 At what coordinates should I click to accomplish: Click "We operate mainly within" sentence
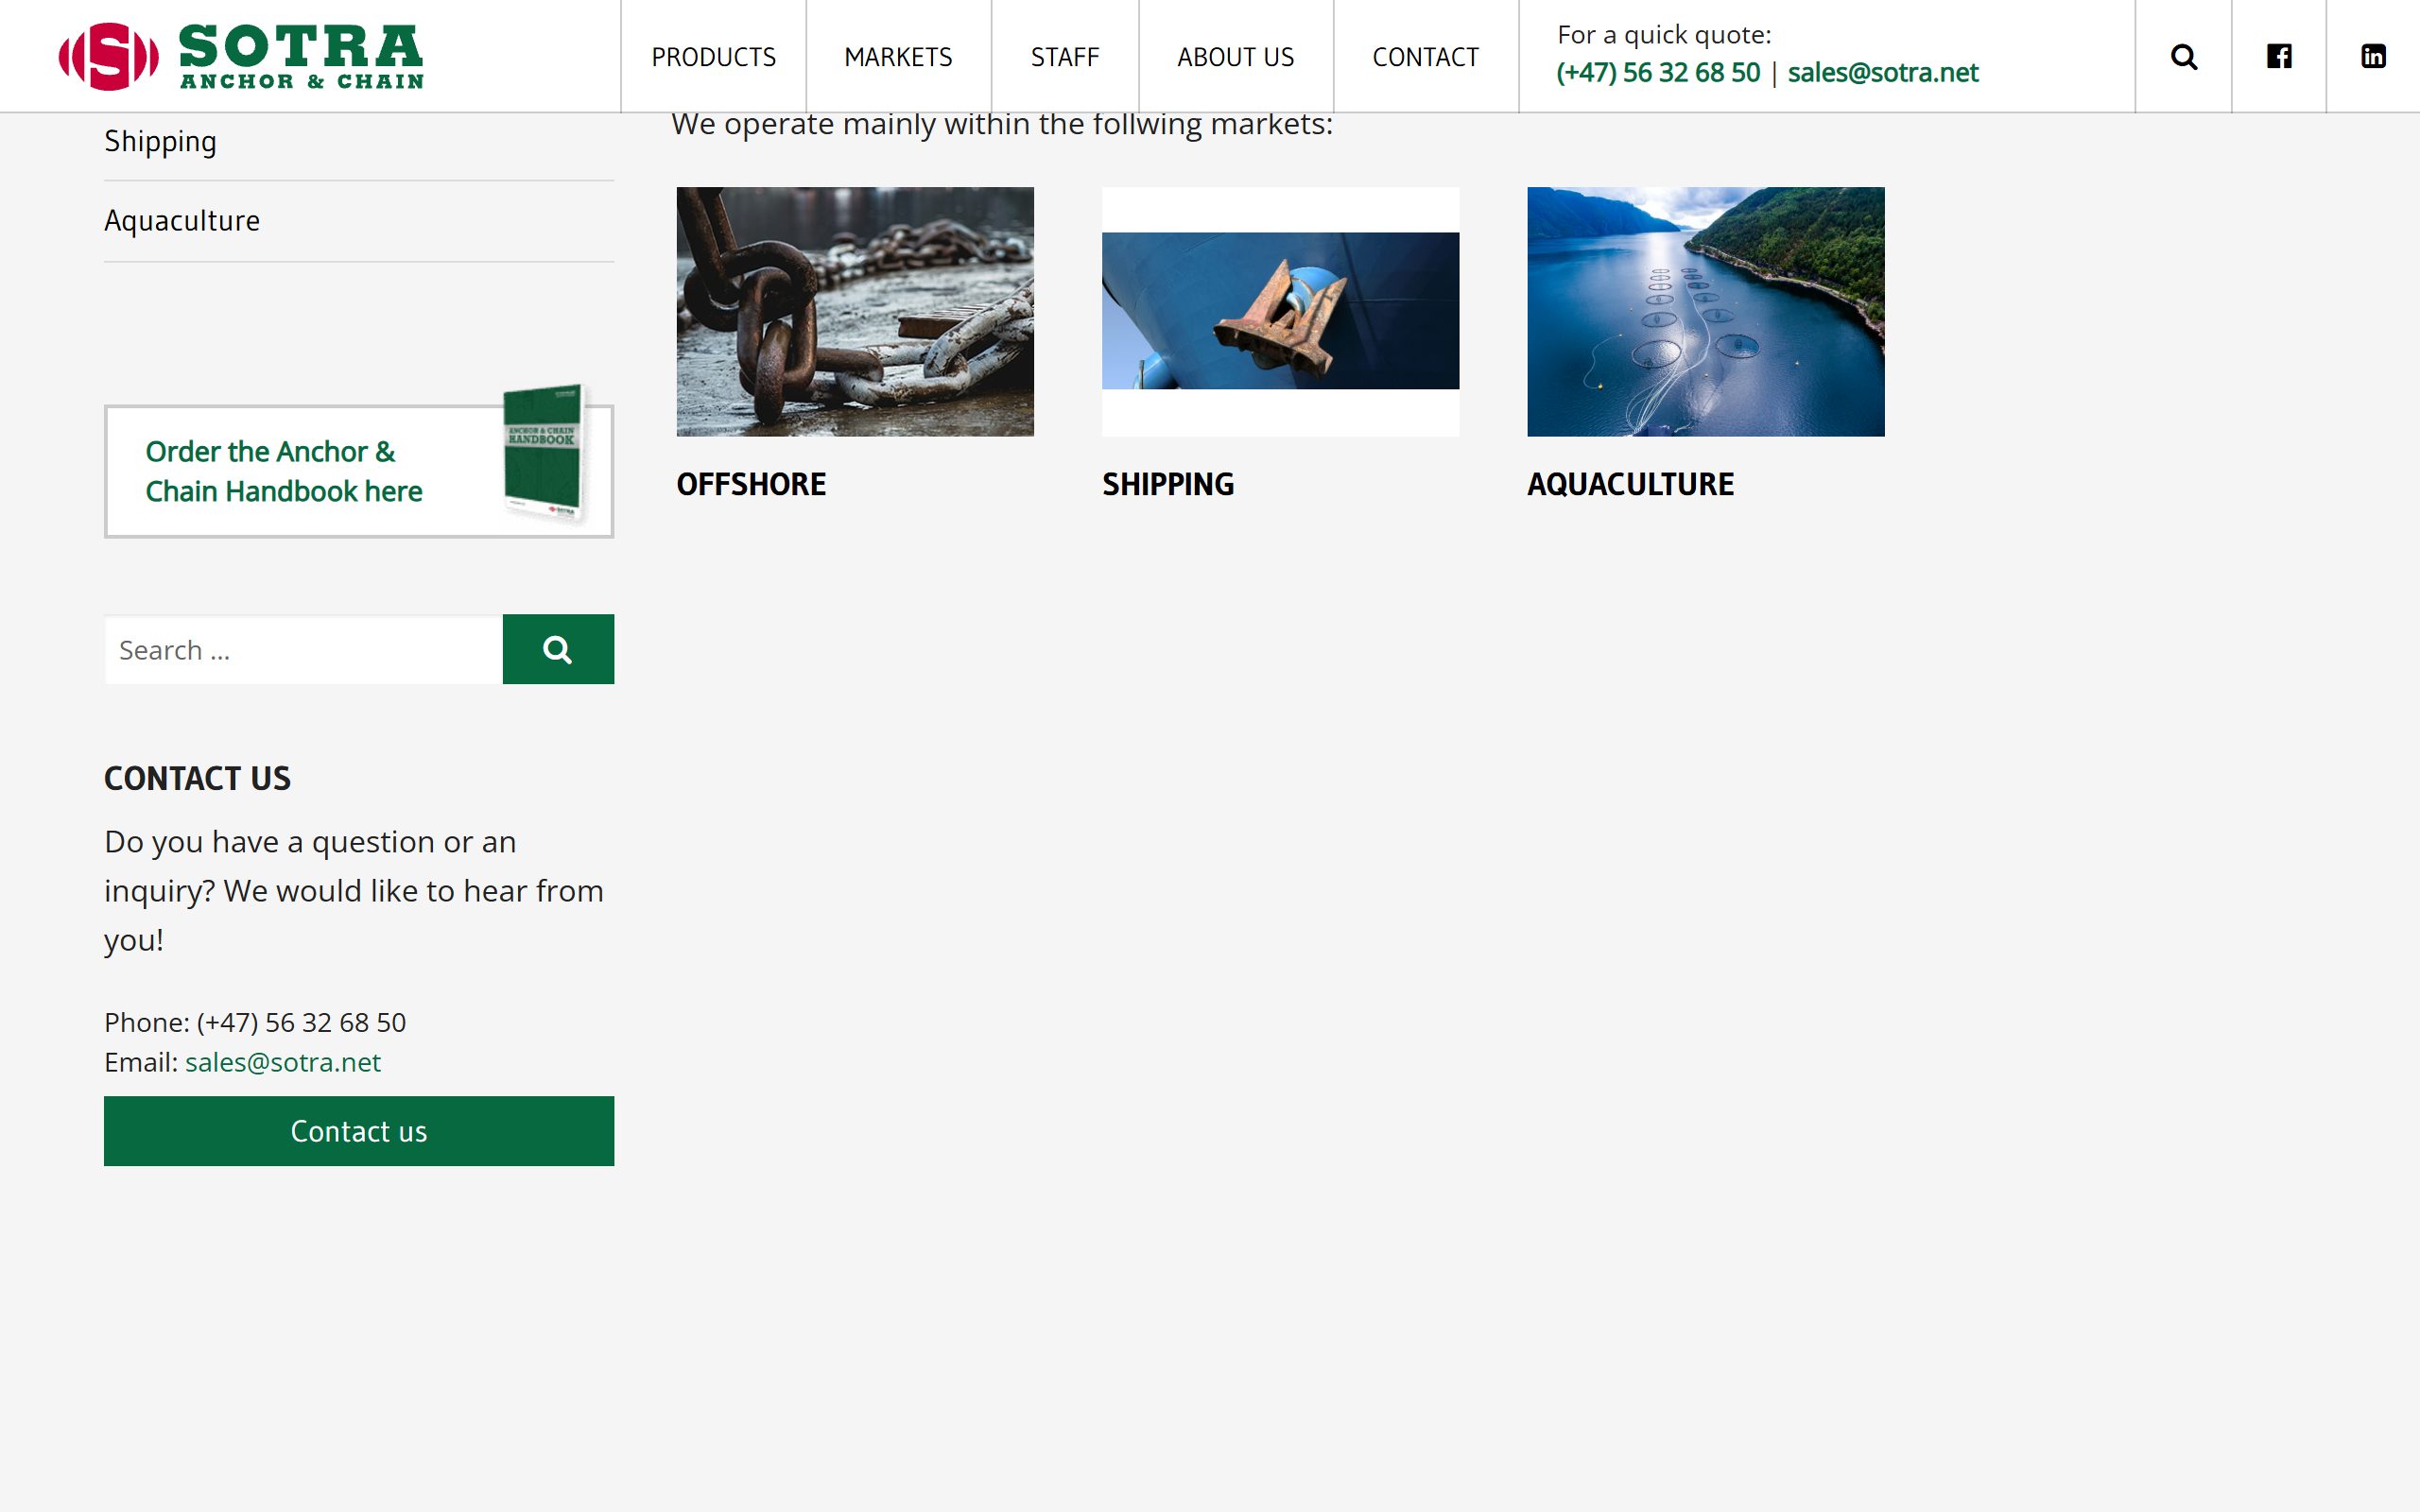pos(1002,124)
